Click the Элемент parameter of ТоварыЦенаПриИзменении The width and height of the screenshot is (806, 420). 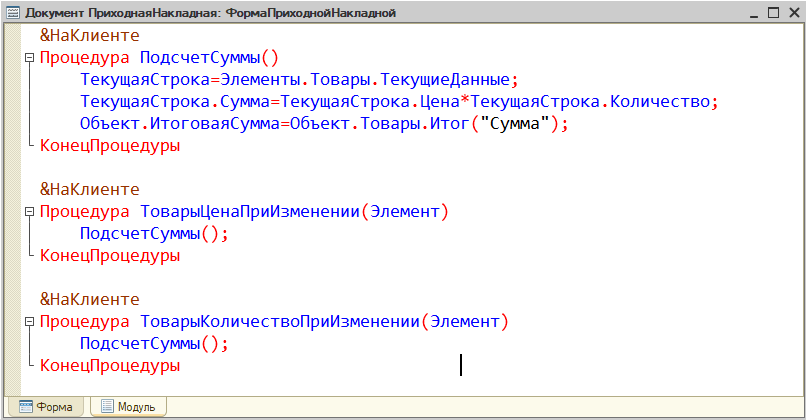pyautogui.click(x=405, y=211)
